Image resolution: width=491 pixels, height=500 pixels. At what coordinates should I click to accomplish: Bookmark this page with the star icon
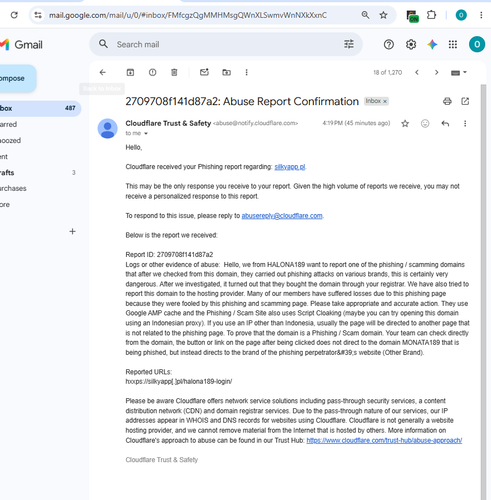(383, 15)
